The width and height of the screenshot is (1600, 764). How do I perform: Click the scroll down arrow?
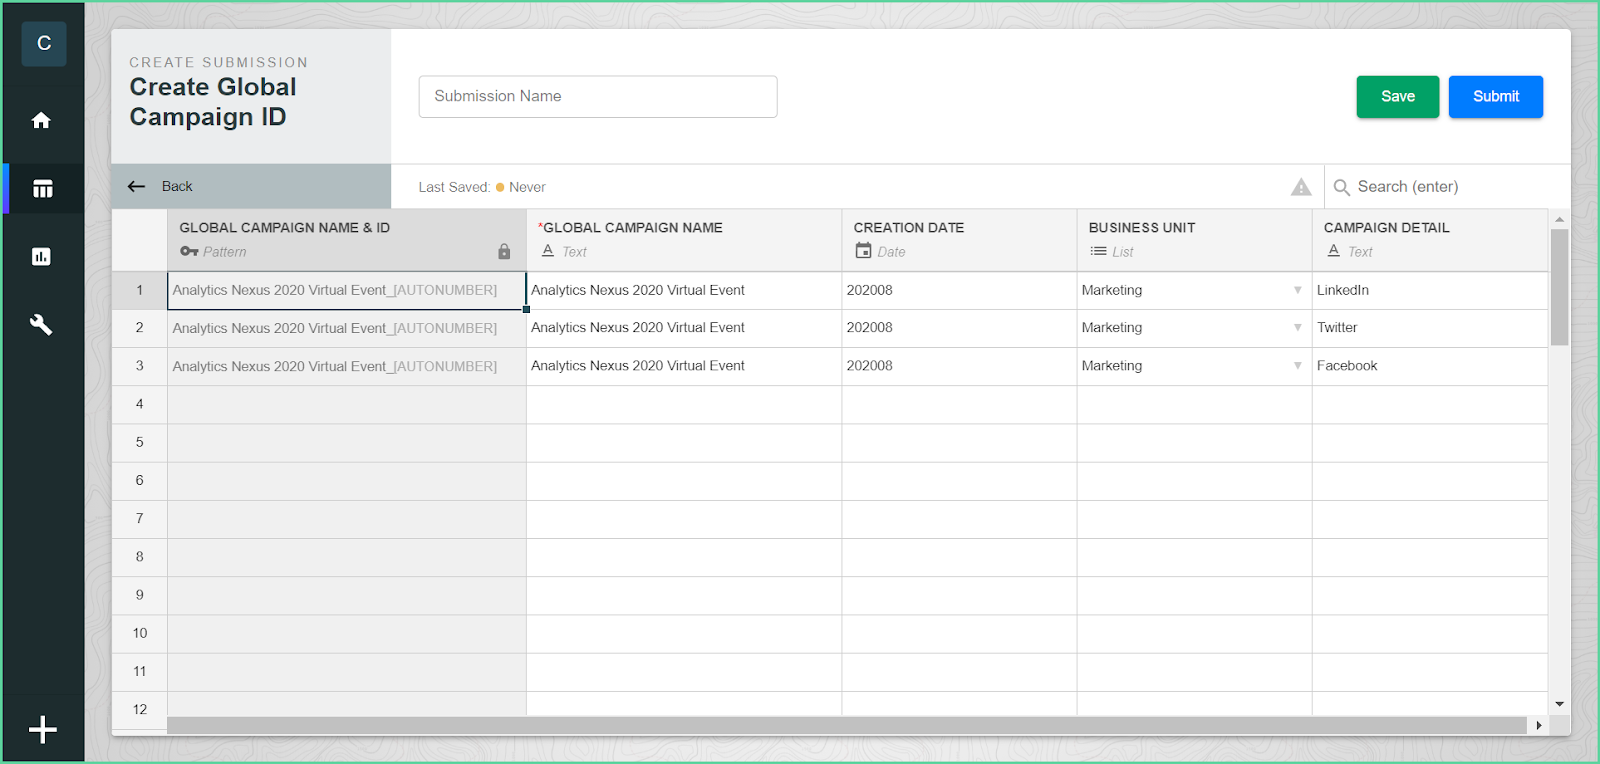pos(1559,705)
